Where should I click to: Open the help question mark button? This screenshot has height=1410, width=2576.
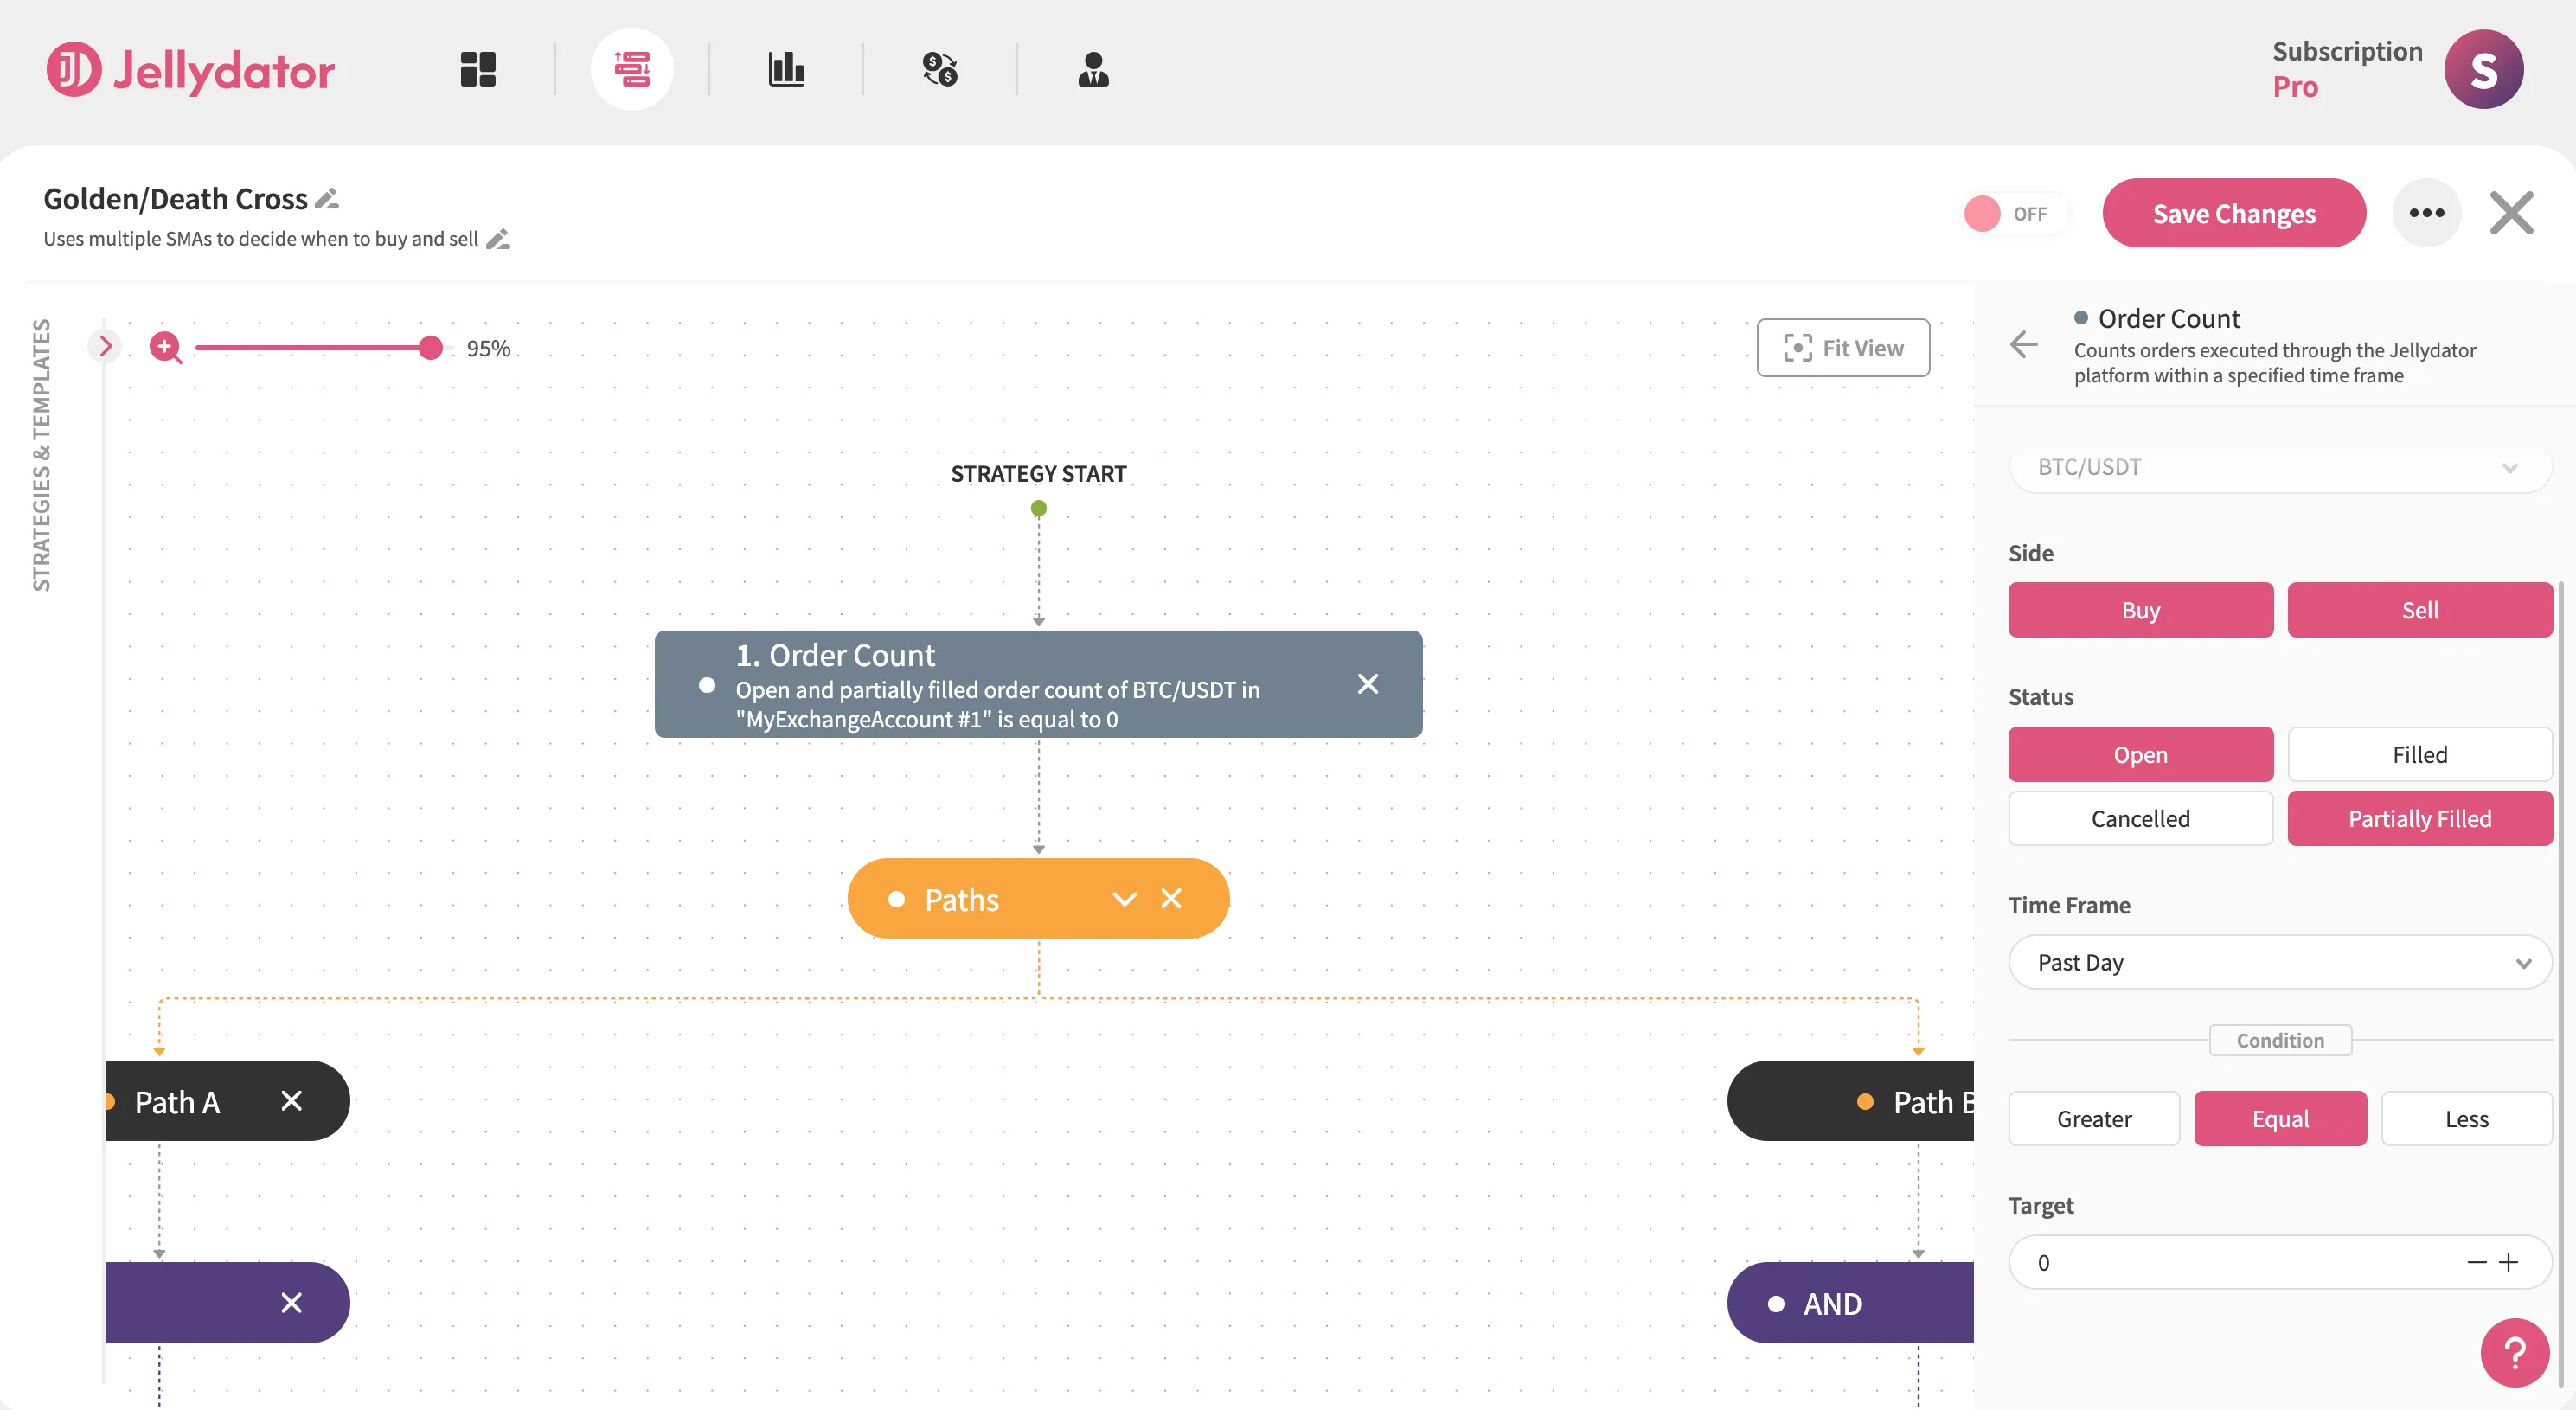point(2514,1353)
